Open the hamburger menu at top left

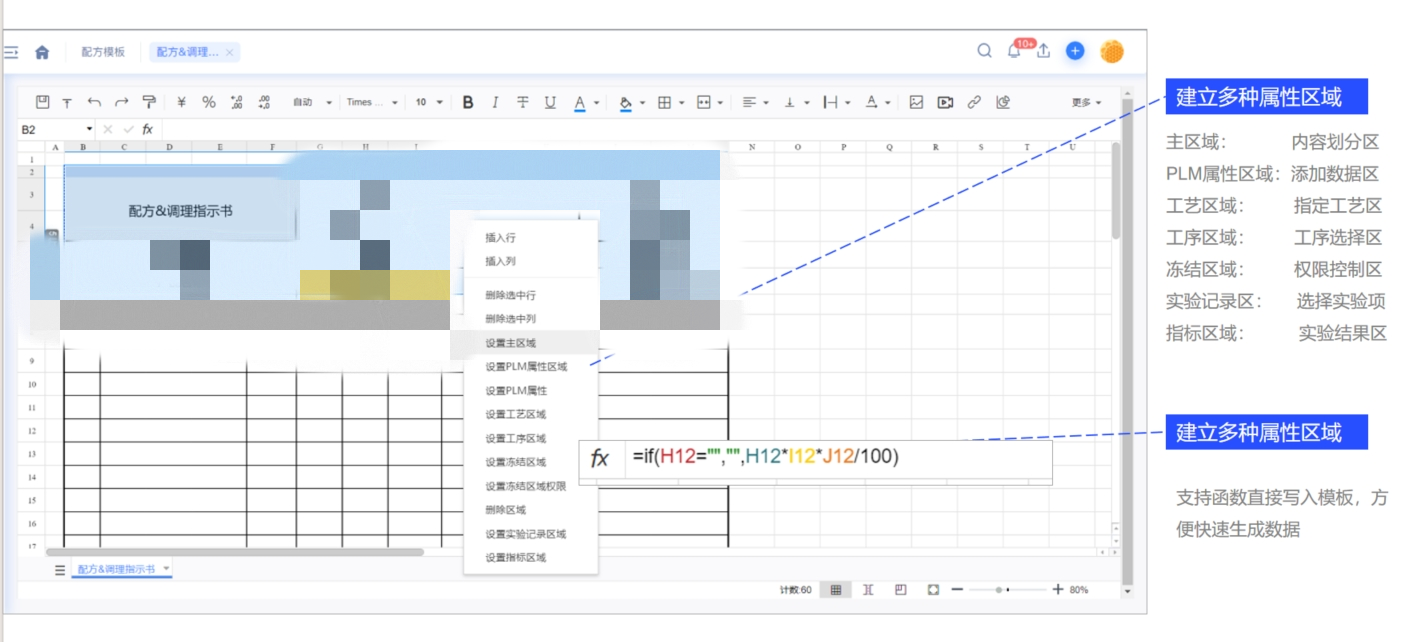coord(11,52)
